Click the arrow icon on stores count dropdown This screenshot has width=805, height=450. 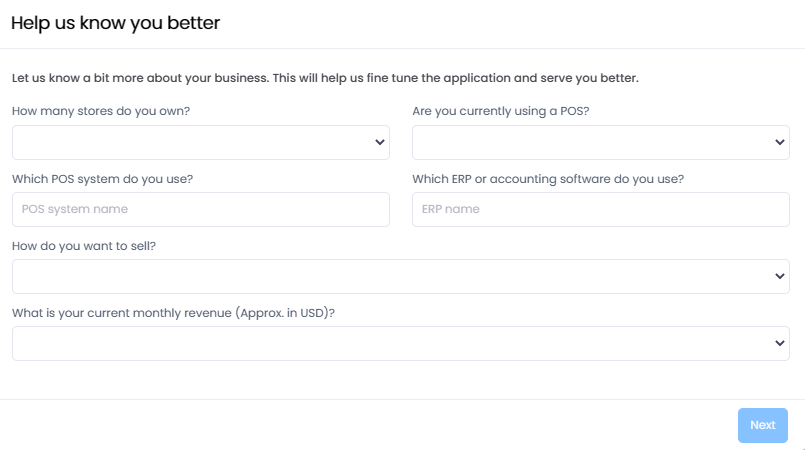[x=380, y=143]
